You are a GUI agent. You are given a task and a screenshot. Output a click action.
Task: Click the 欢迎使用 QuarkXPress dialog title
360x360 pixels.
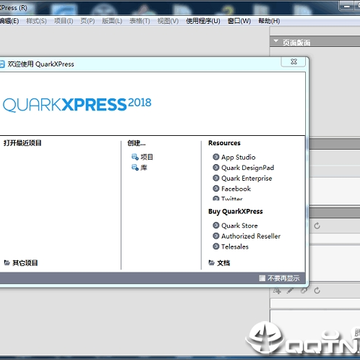(41, 64)
